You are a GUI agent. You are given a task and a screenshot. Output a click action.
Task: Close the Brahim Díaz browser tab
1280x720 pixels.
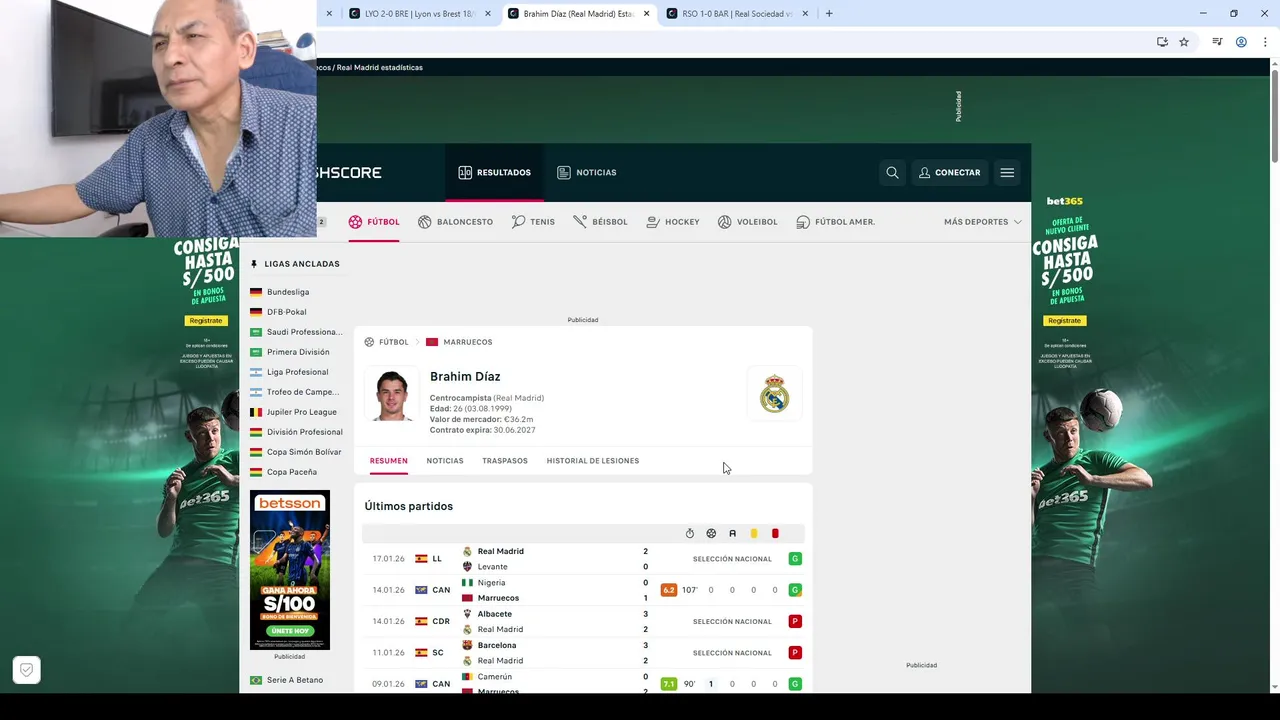(x=646, y=14)
